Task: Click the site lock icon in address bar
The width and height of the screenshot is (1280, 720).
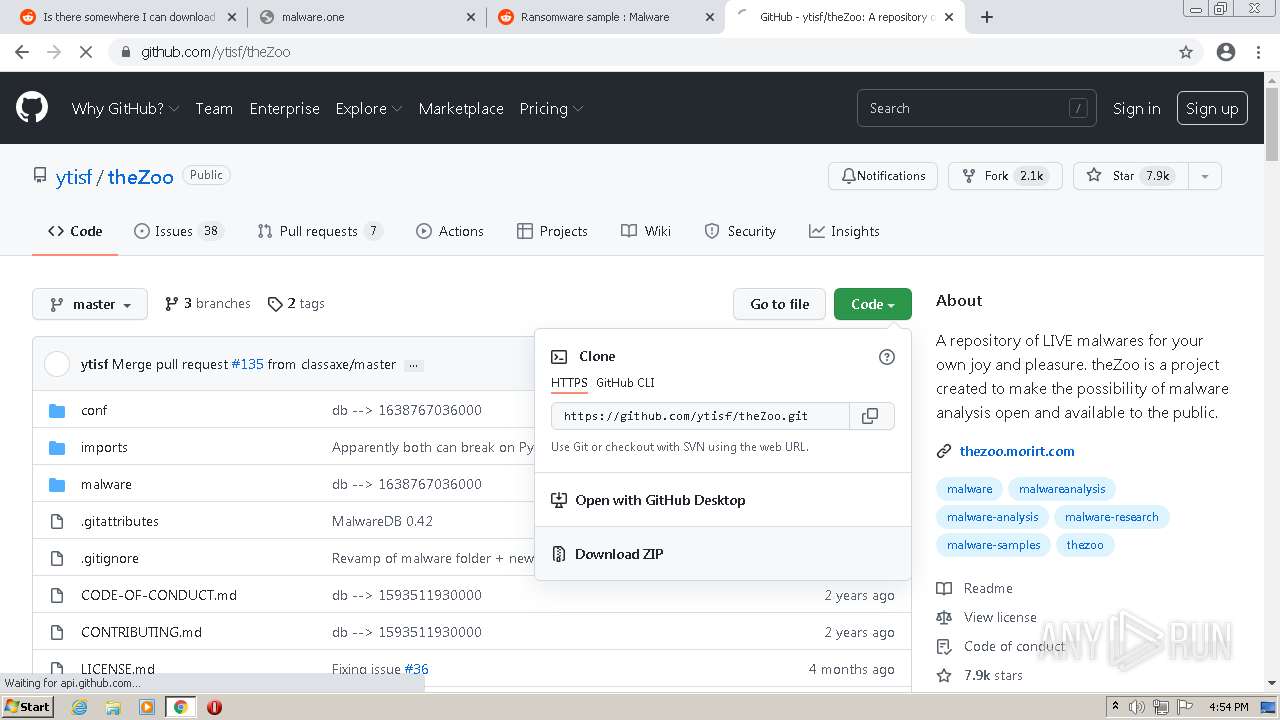Action: coord(125,52)
